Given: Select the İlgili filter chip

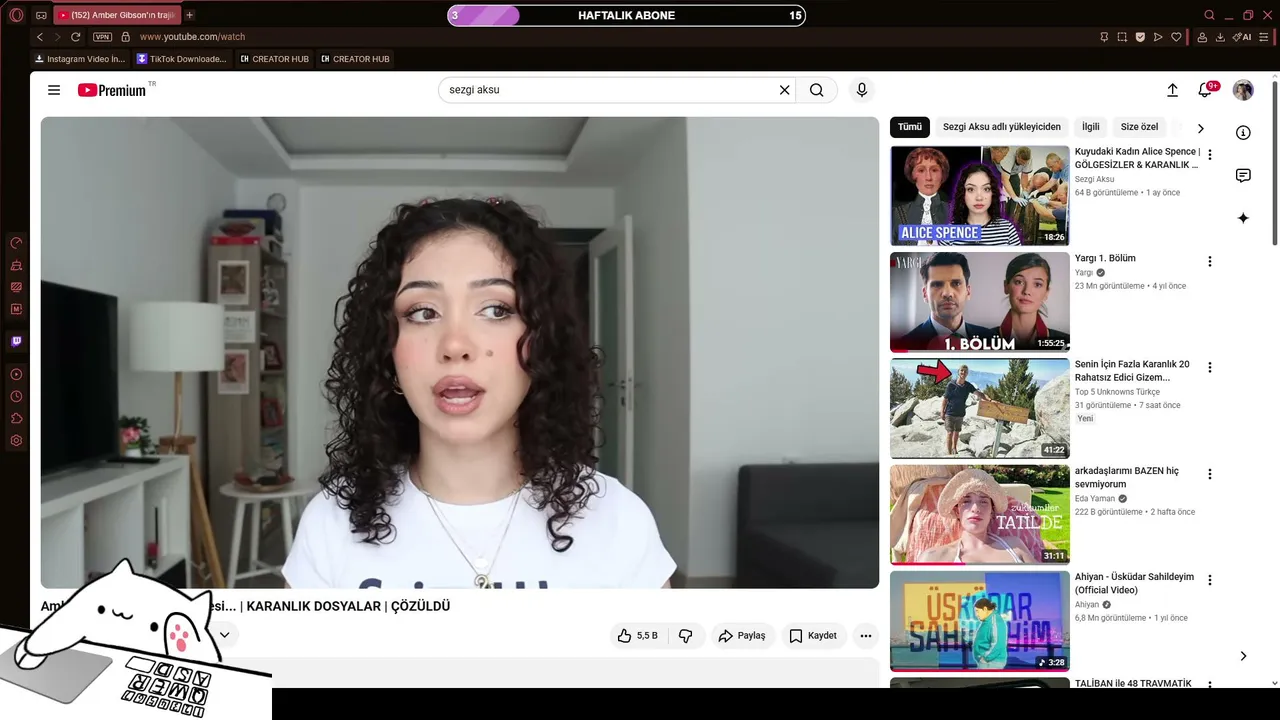Looking at the screenshot, I should [1091, 127].
